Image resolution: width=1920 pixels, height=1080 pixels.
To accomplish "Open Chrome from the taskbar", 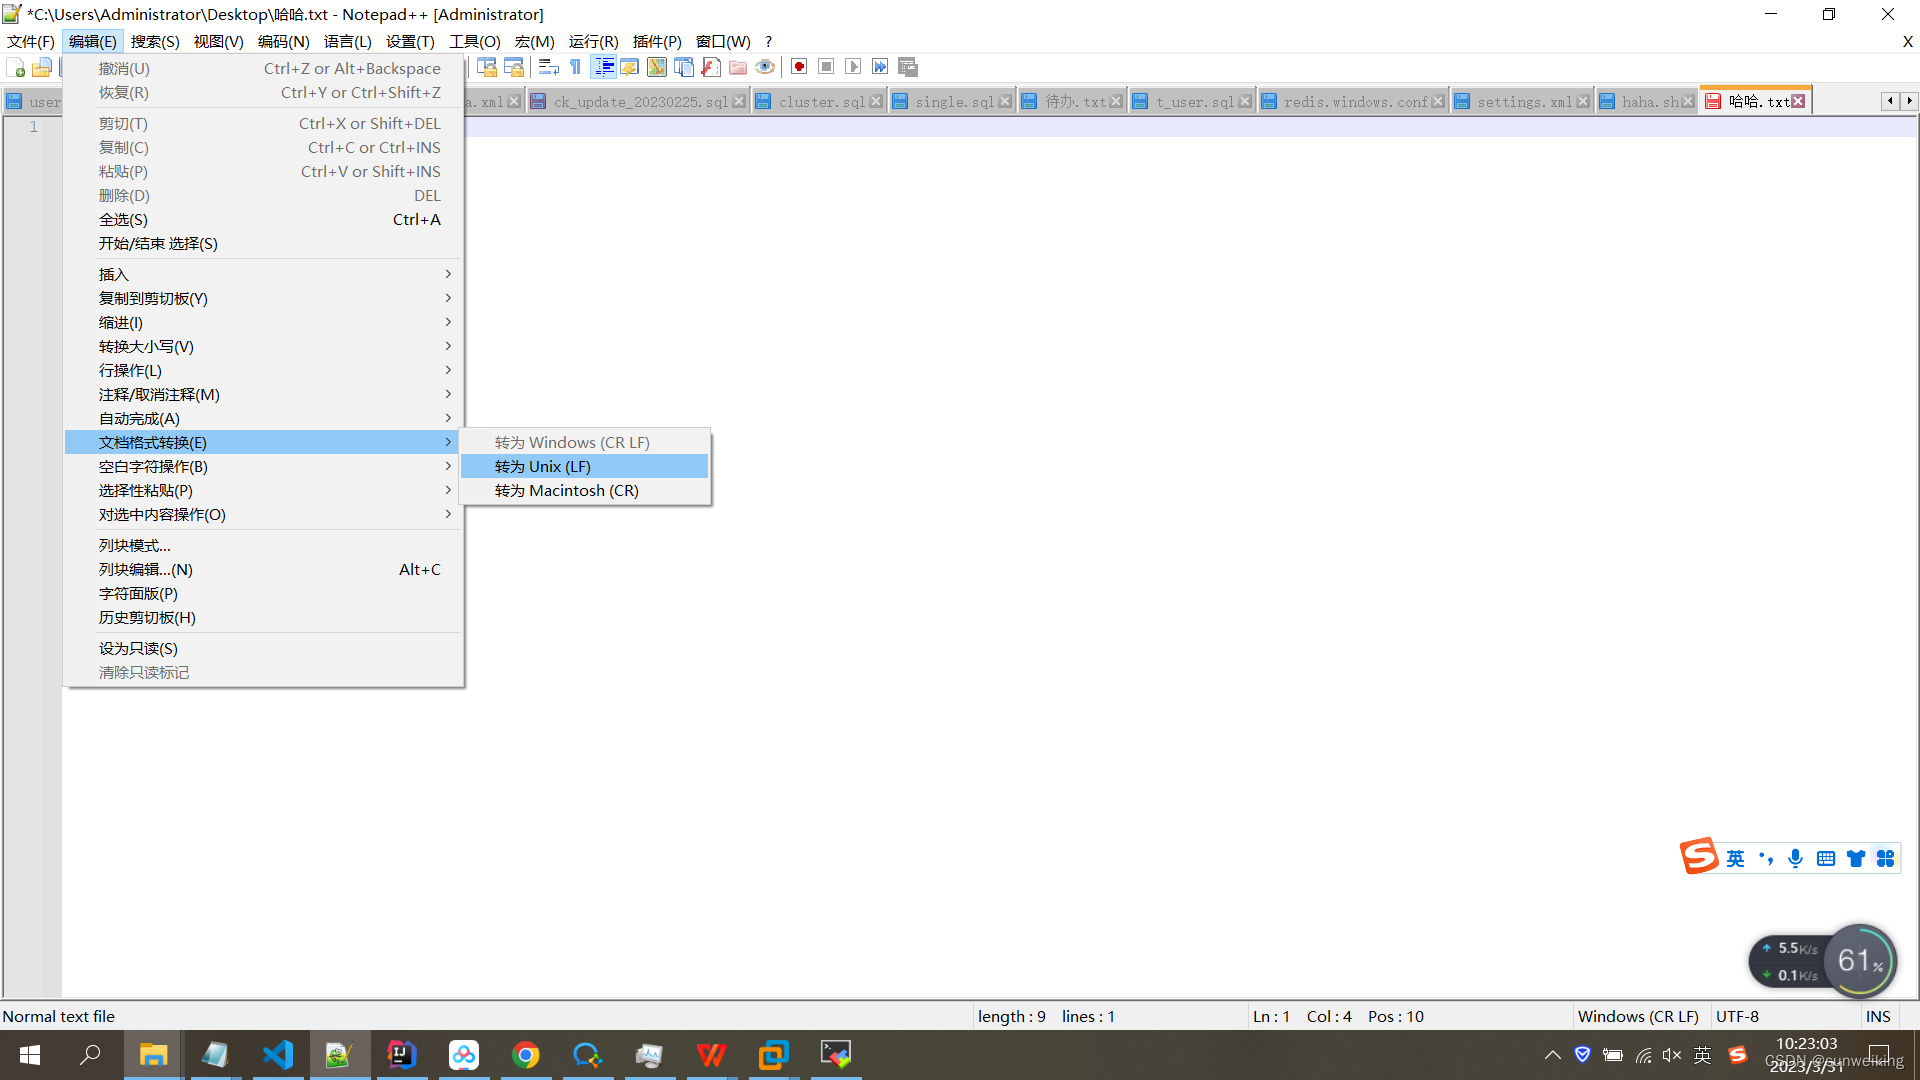I will pyautogui.click(x=525, y=1055).
